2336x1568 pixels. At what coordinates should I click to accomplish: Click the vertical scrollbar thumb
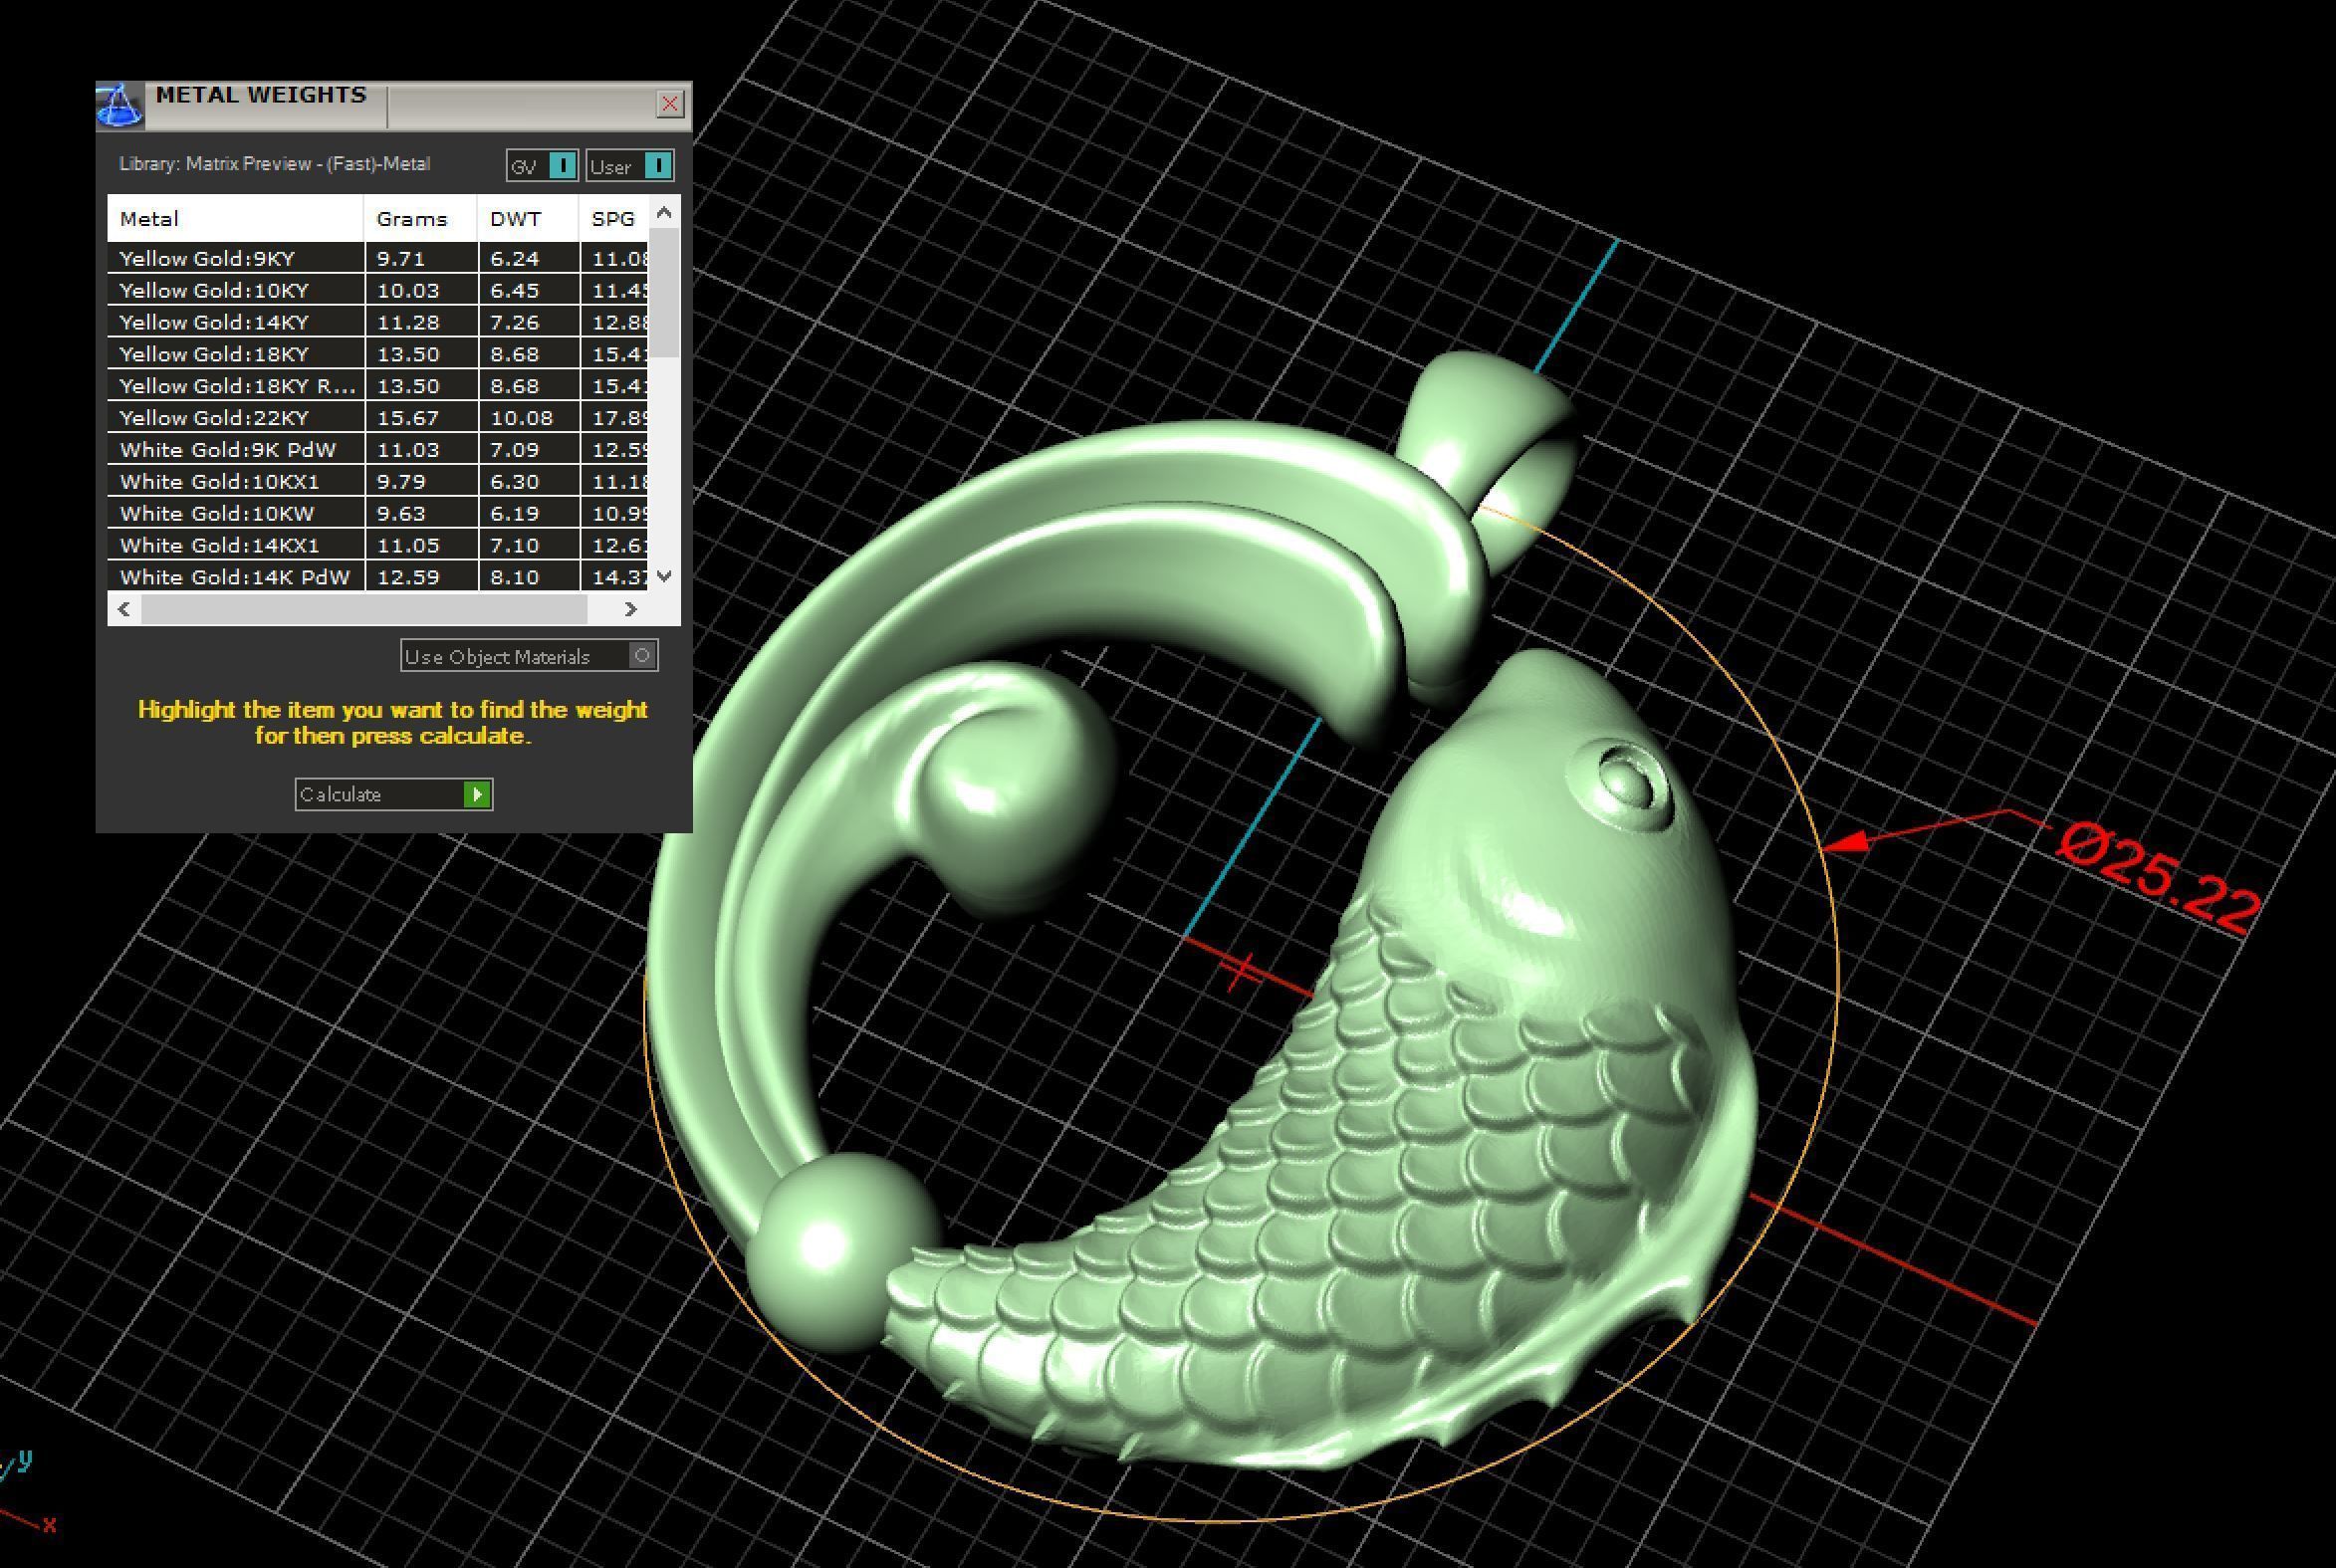(x=664, y=292)
